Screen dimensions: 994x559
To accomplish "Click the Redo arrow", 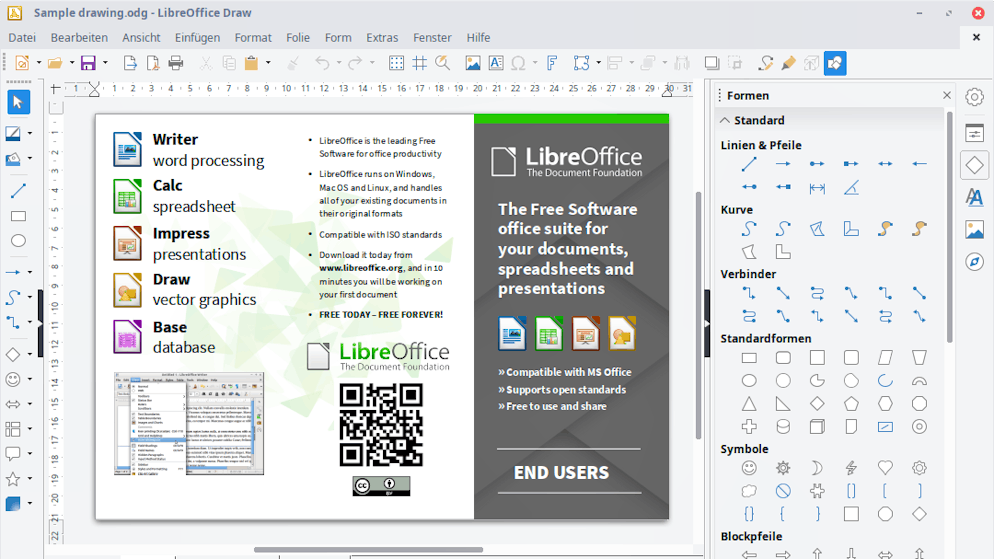I will point(355,63).
